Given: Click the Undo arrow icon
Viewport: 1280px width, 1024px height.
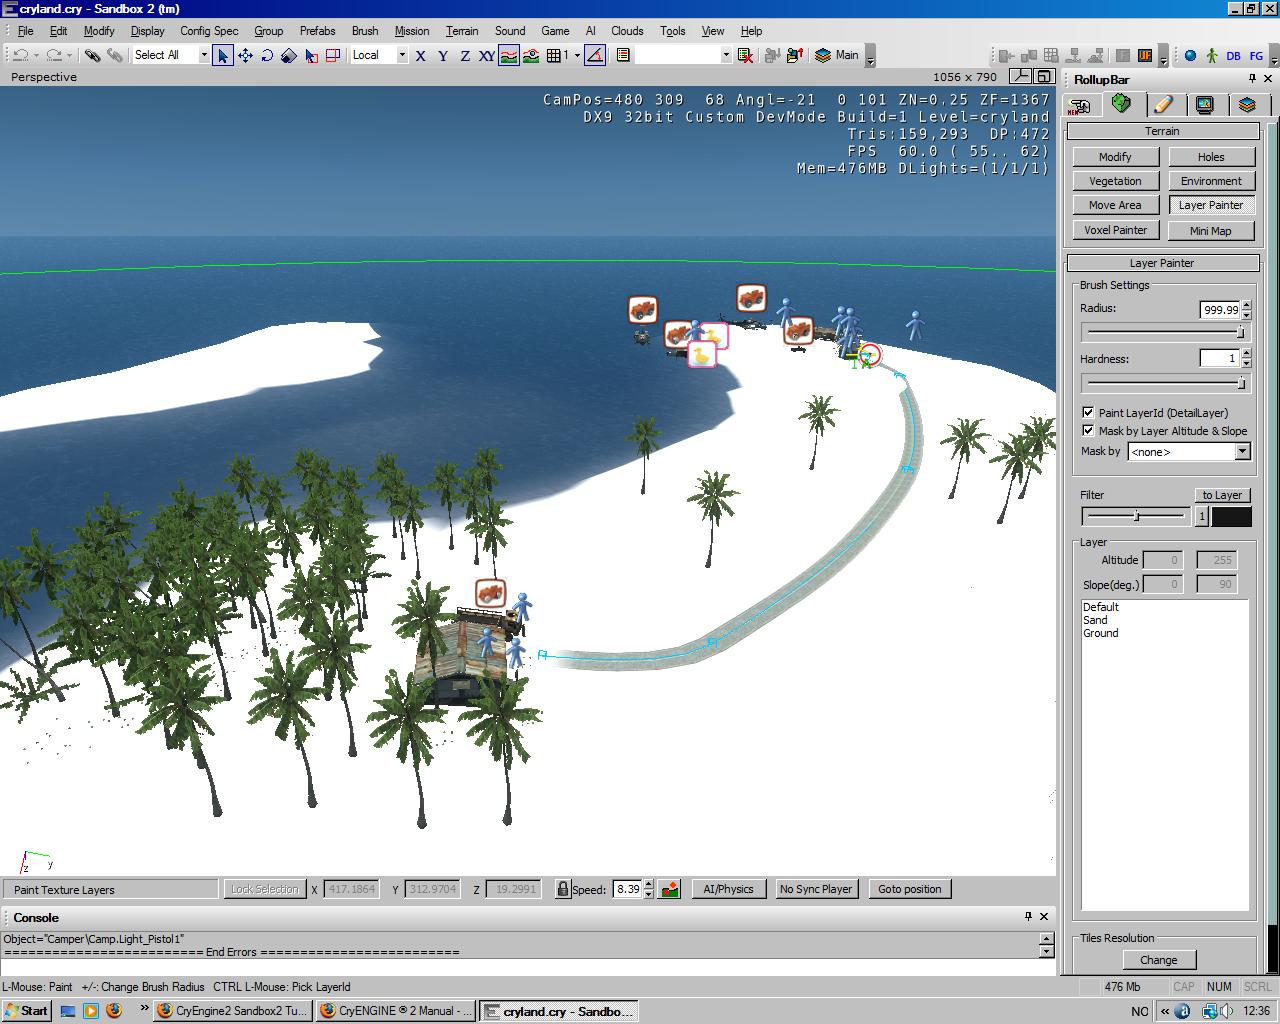Looking at the screenshot, I should pyautogui.click(x=21, y=55).
